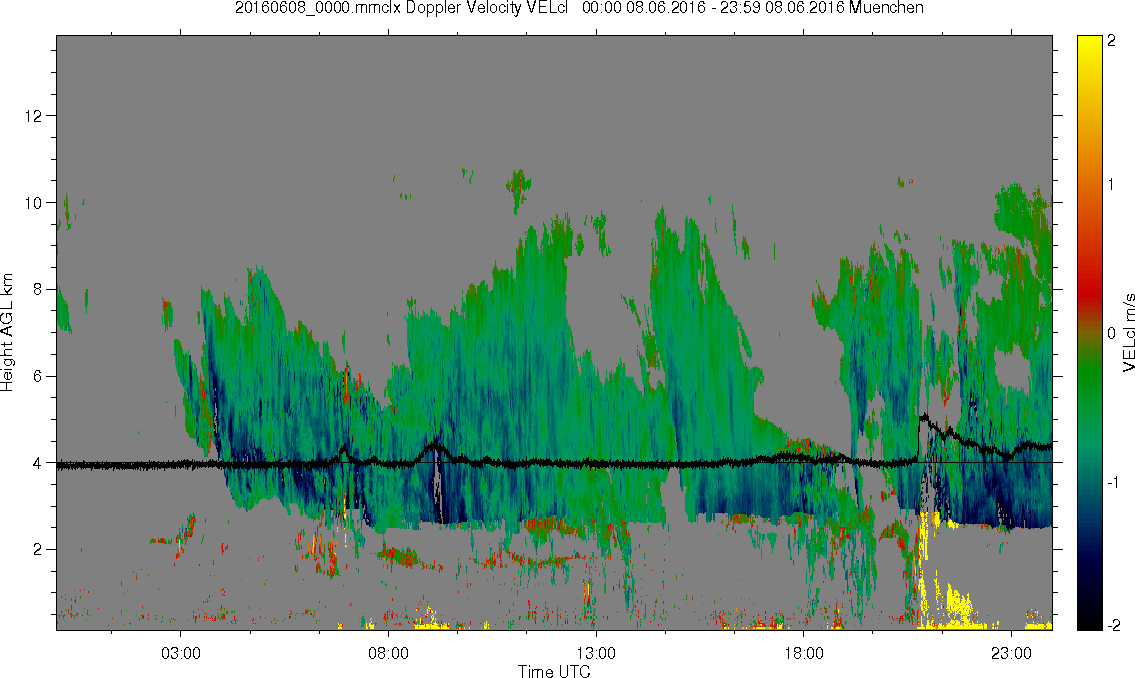Click the 03:00 time axis label
This screenshot has width=1135, height=678.
[x=180, y=653]
